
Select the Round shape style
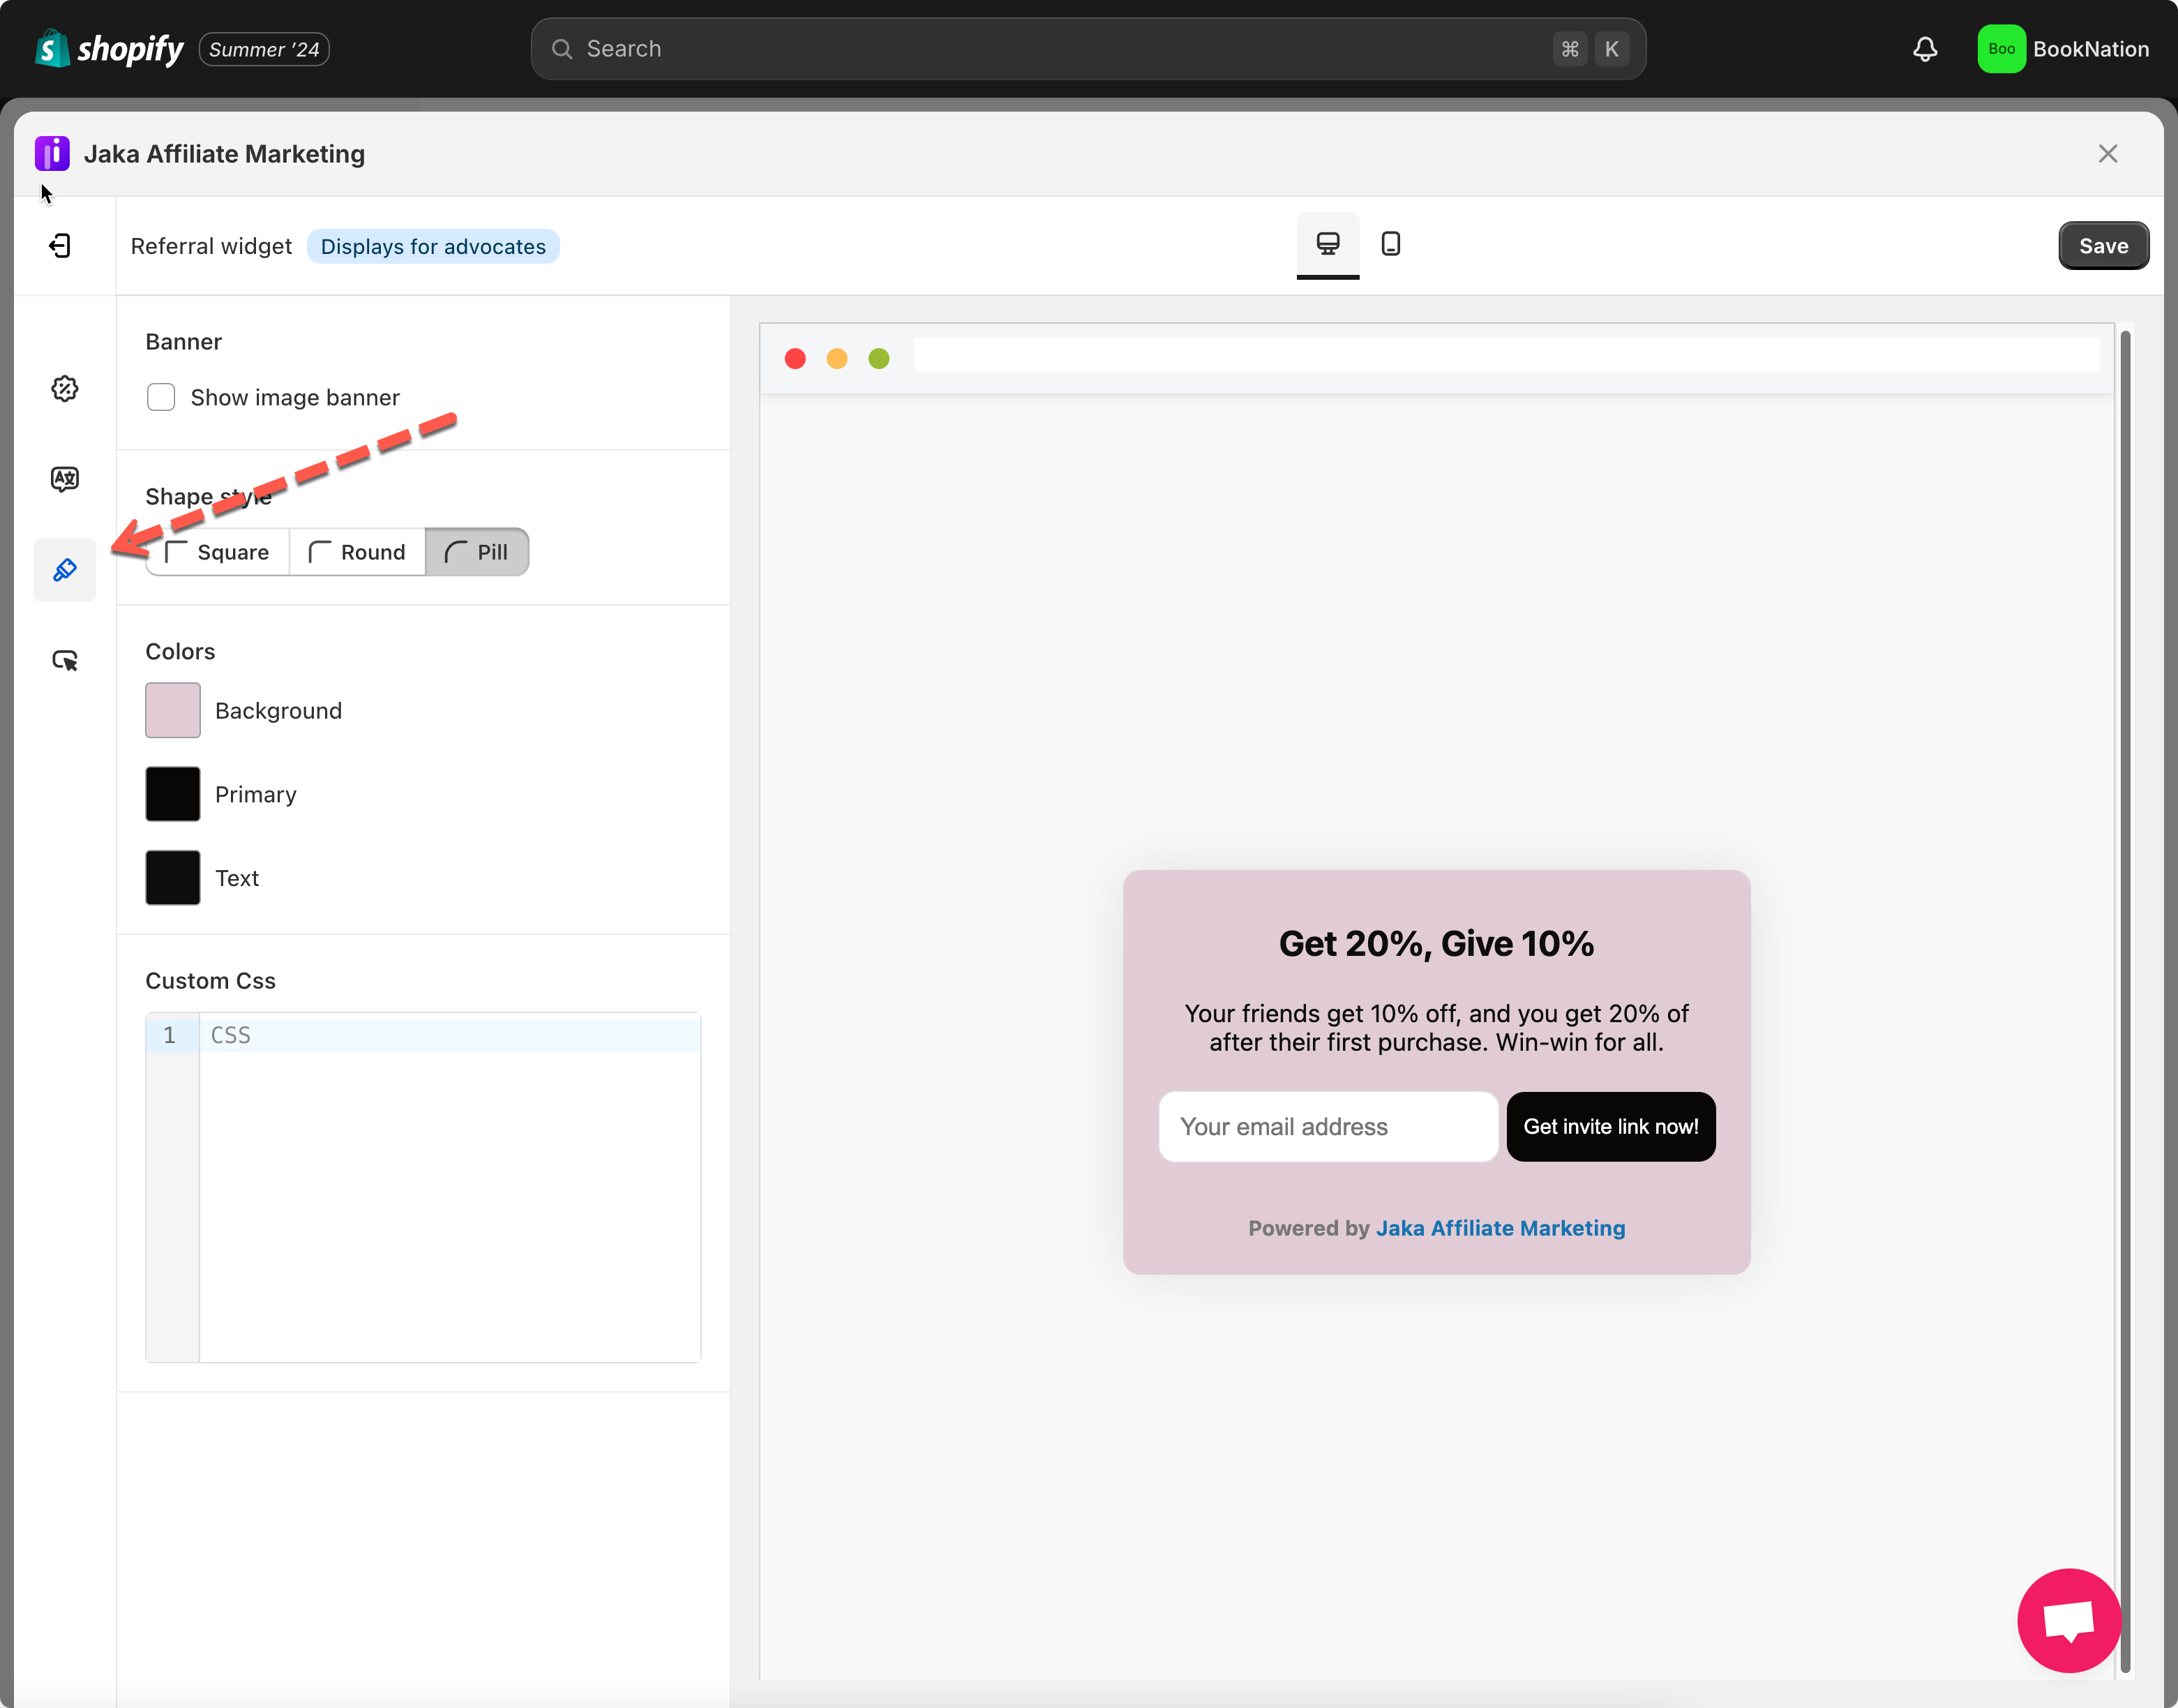coord(357,553)
